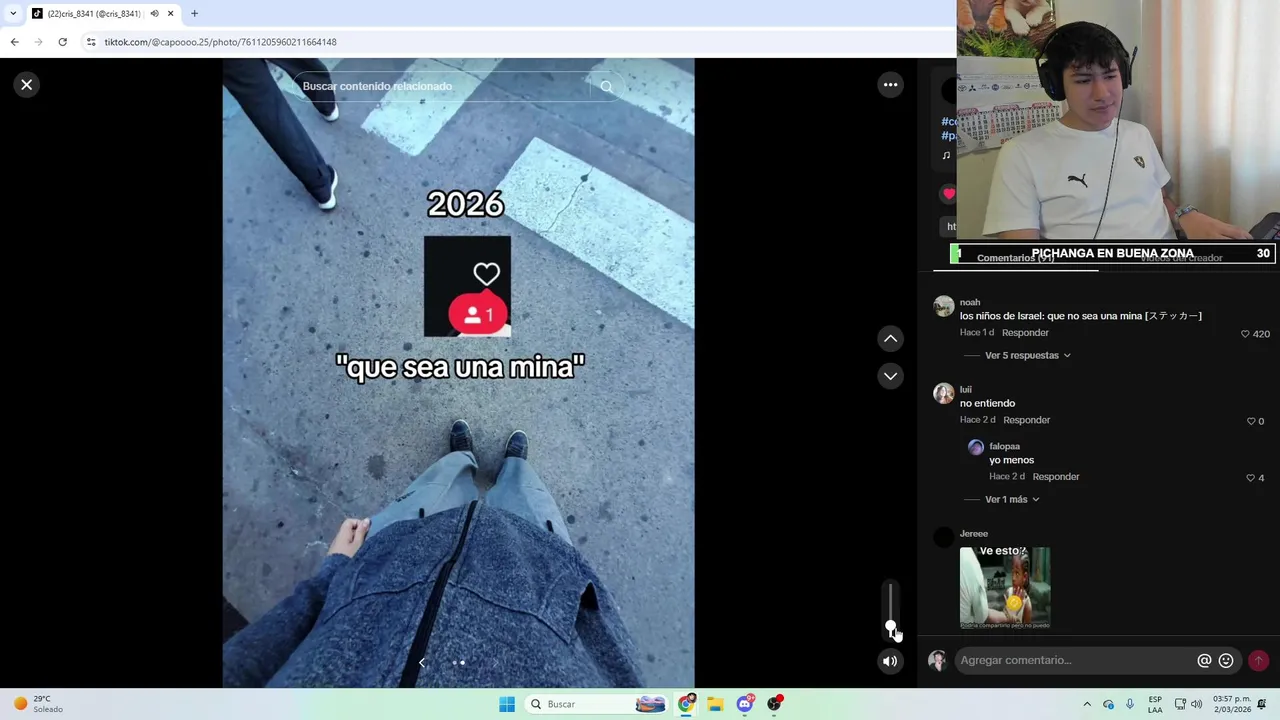Close the TikTok photo viewer

27,85
